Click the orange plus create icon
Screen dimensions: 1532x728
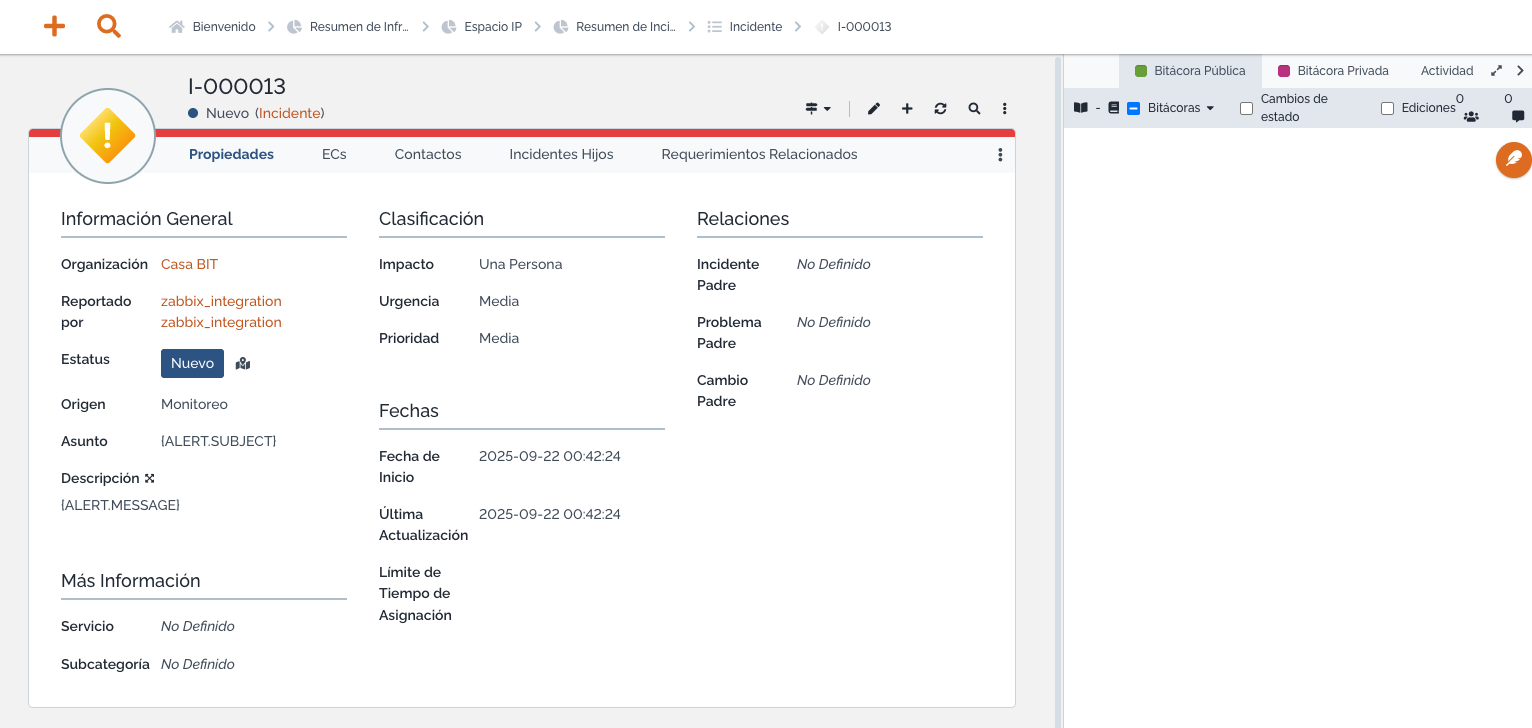(x=54, y=27)
